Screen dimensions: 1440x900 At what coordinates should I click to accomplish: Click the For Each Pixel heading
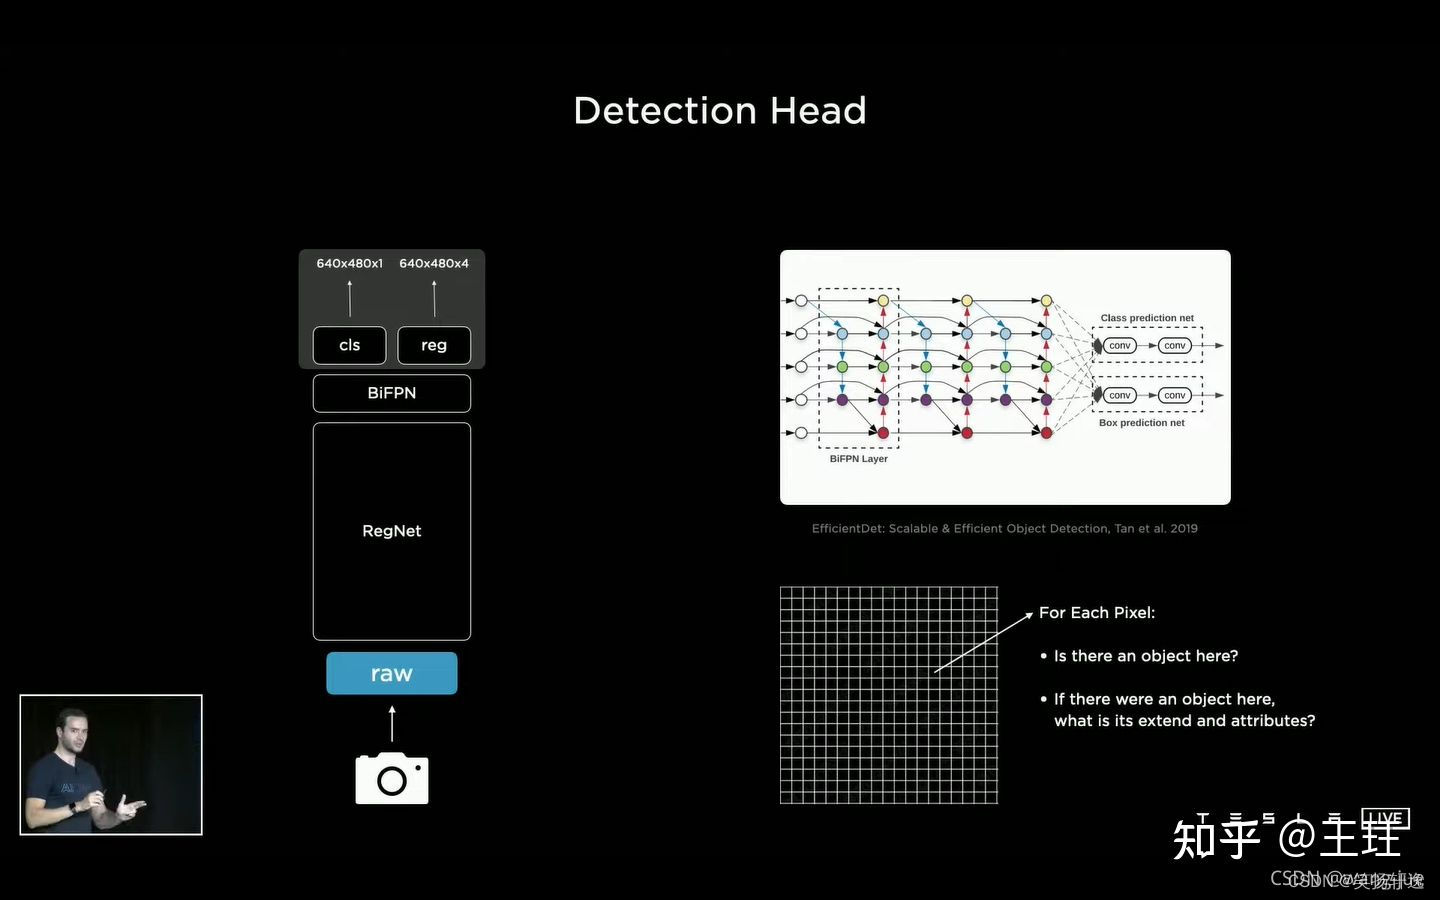[1097, 612]
